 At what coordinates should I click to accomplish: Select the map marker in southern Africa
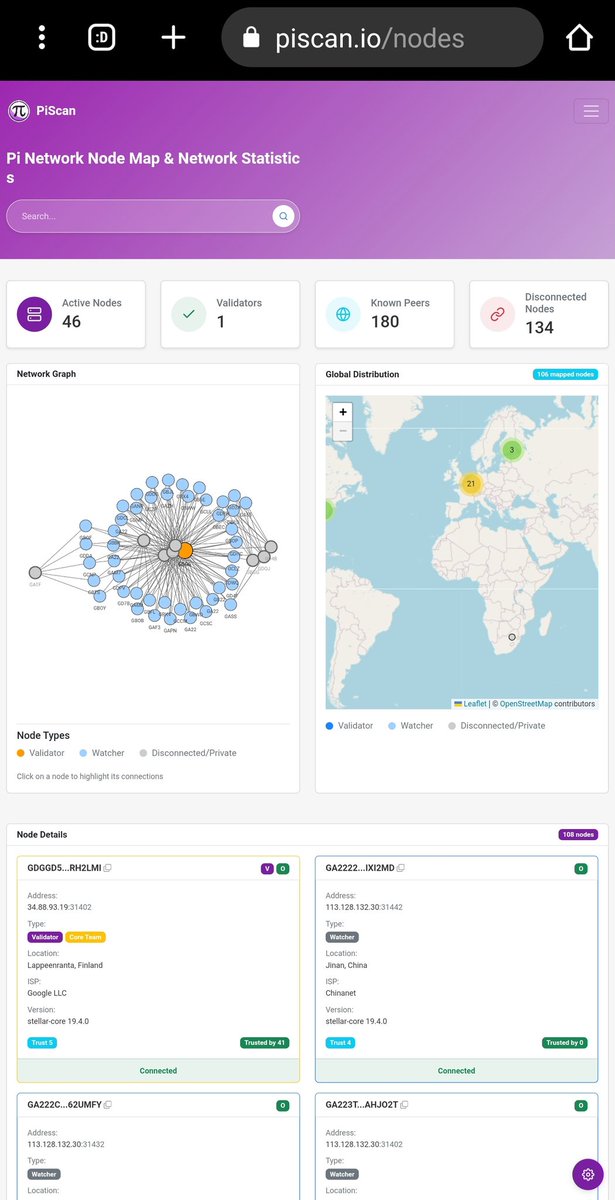click(512, 637)
